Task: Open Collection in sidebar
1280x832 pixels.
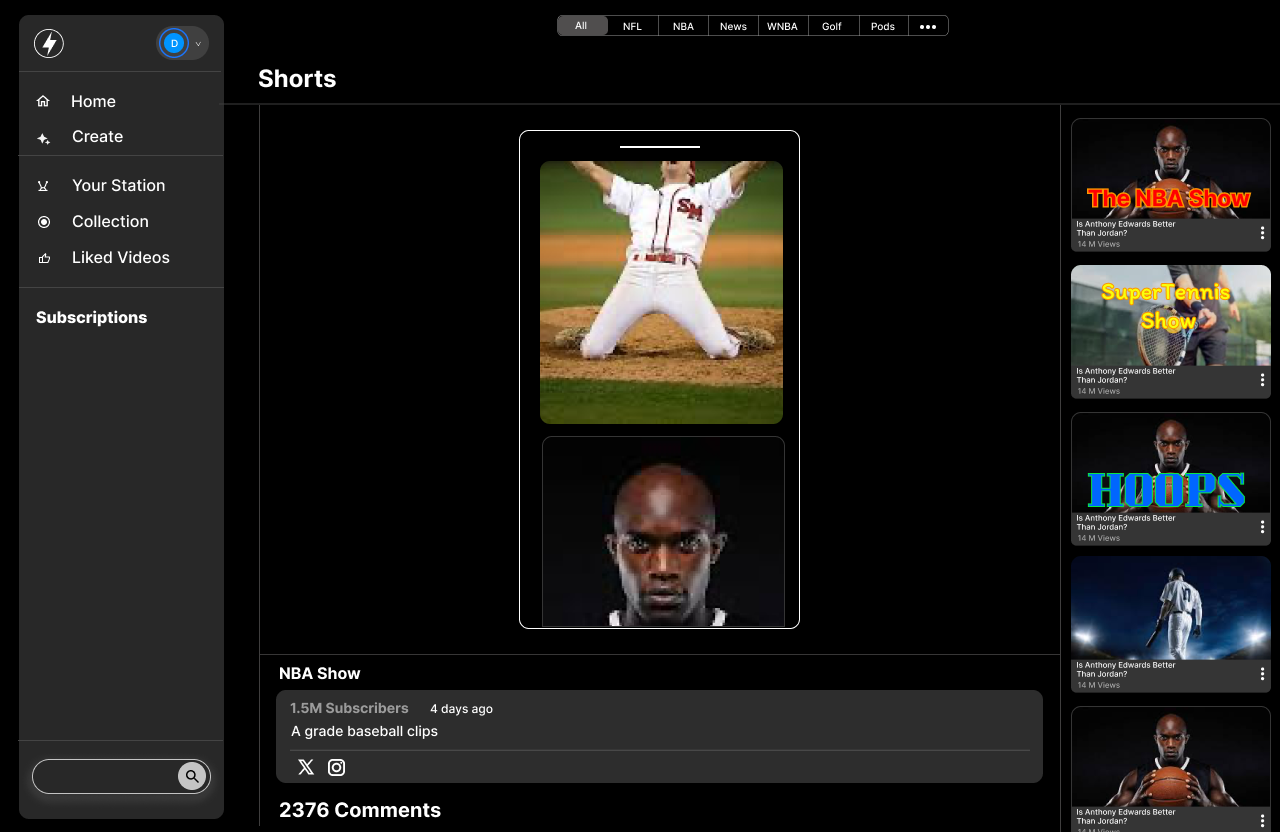Action: (x=110, y=222)
